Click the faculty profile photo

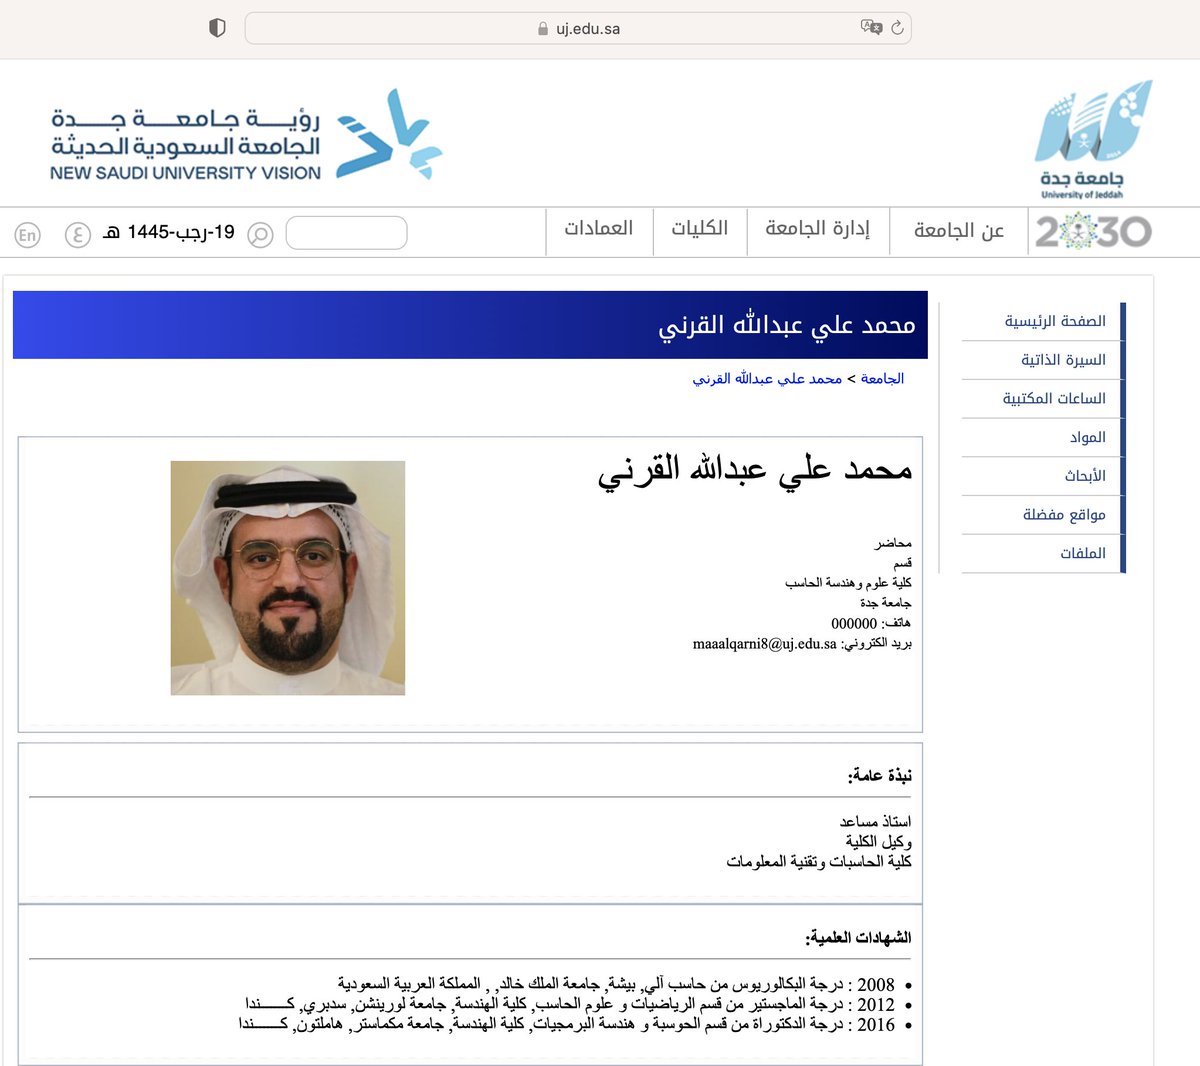(288, 578)
